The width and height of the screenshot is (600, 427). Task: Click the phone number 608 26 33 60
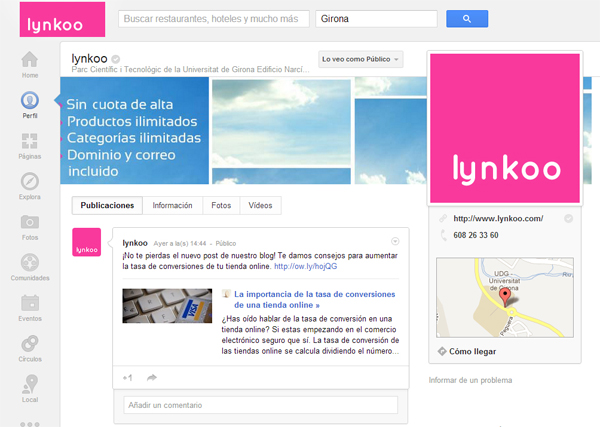[x=476, y=235]
